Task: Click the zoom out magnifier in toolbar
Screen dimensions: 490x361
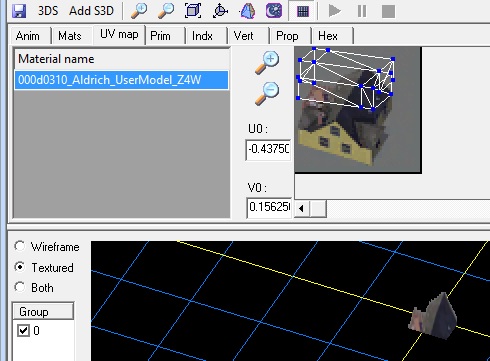Action: coord(166,11)
